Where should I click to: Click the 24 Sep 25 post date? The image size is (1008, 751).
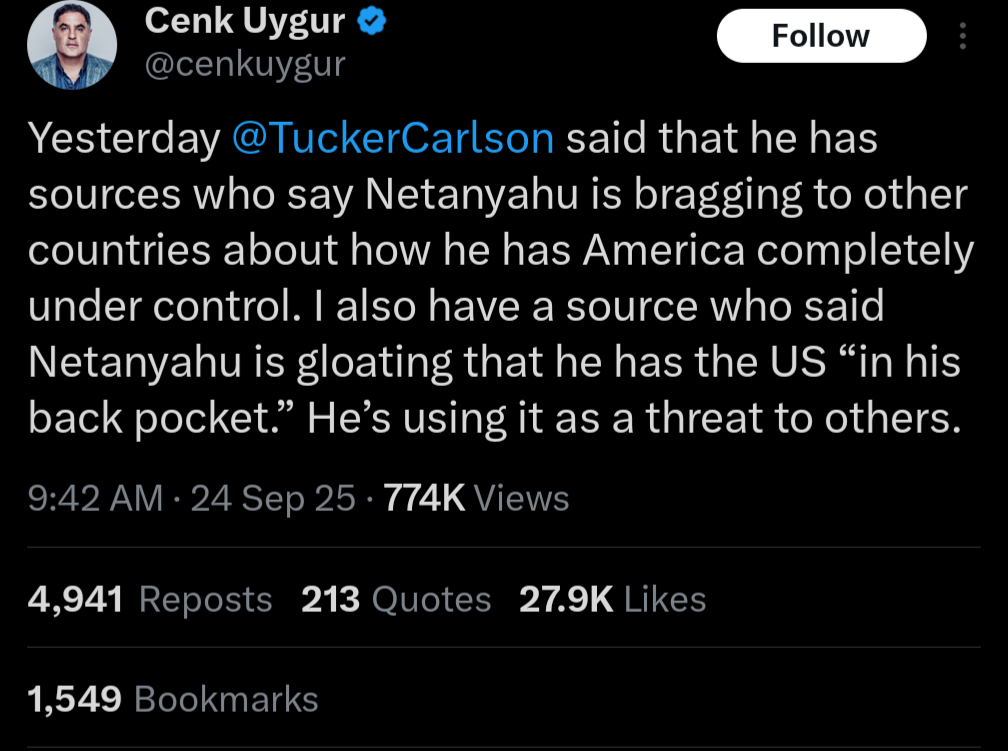[x=273, y=498]
